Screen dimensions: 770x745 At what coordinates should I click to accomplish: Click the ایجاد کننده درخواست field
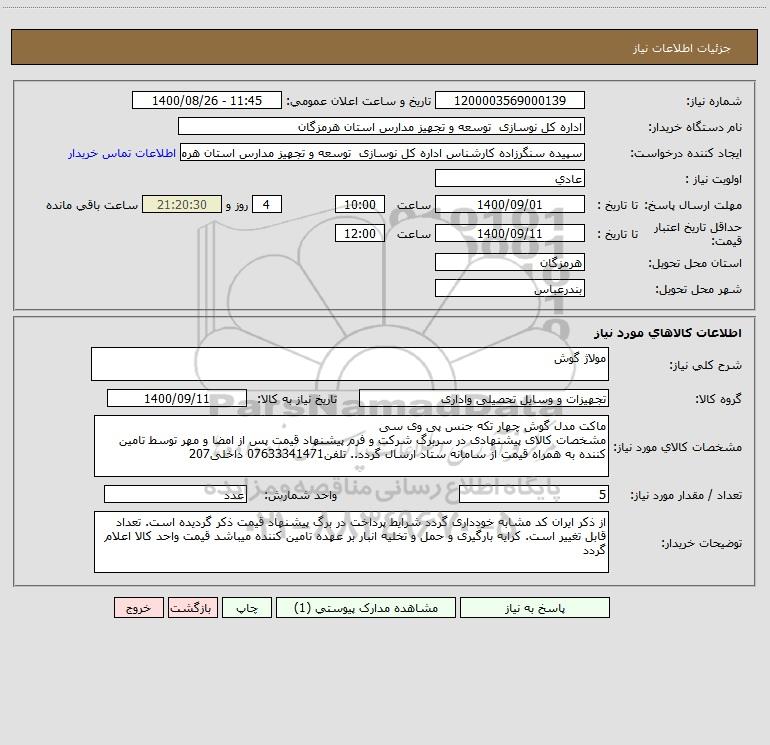383,152
